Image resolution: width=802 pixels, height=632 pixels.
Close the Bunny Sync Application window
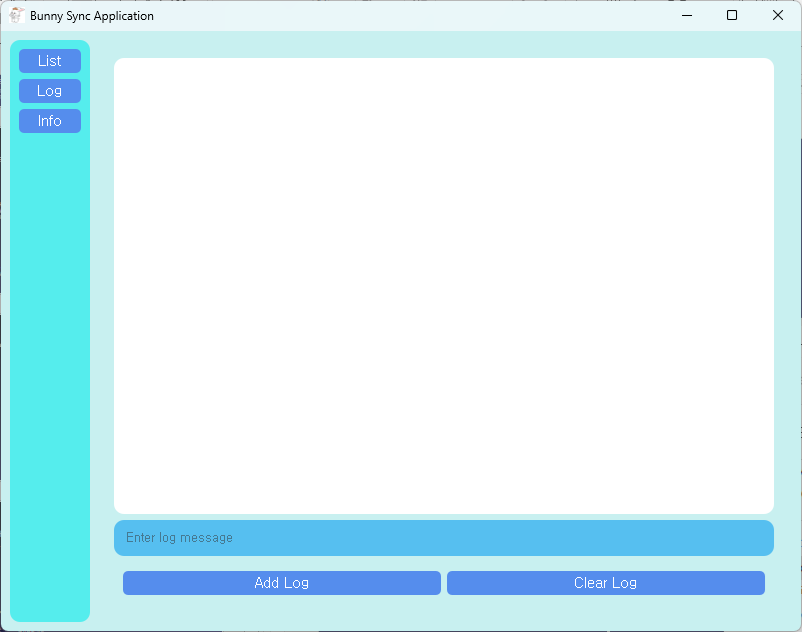[x=778, y=15]
